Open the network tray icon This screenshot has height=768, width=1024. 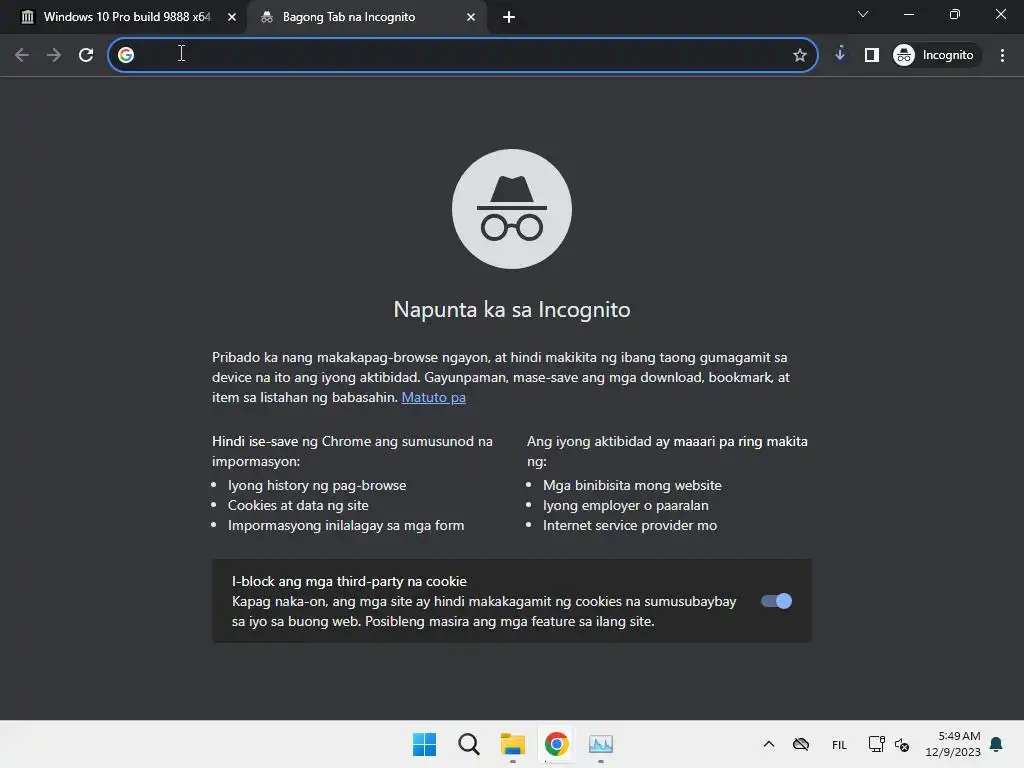[x=876, y=744]
